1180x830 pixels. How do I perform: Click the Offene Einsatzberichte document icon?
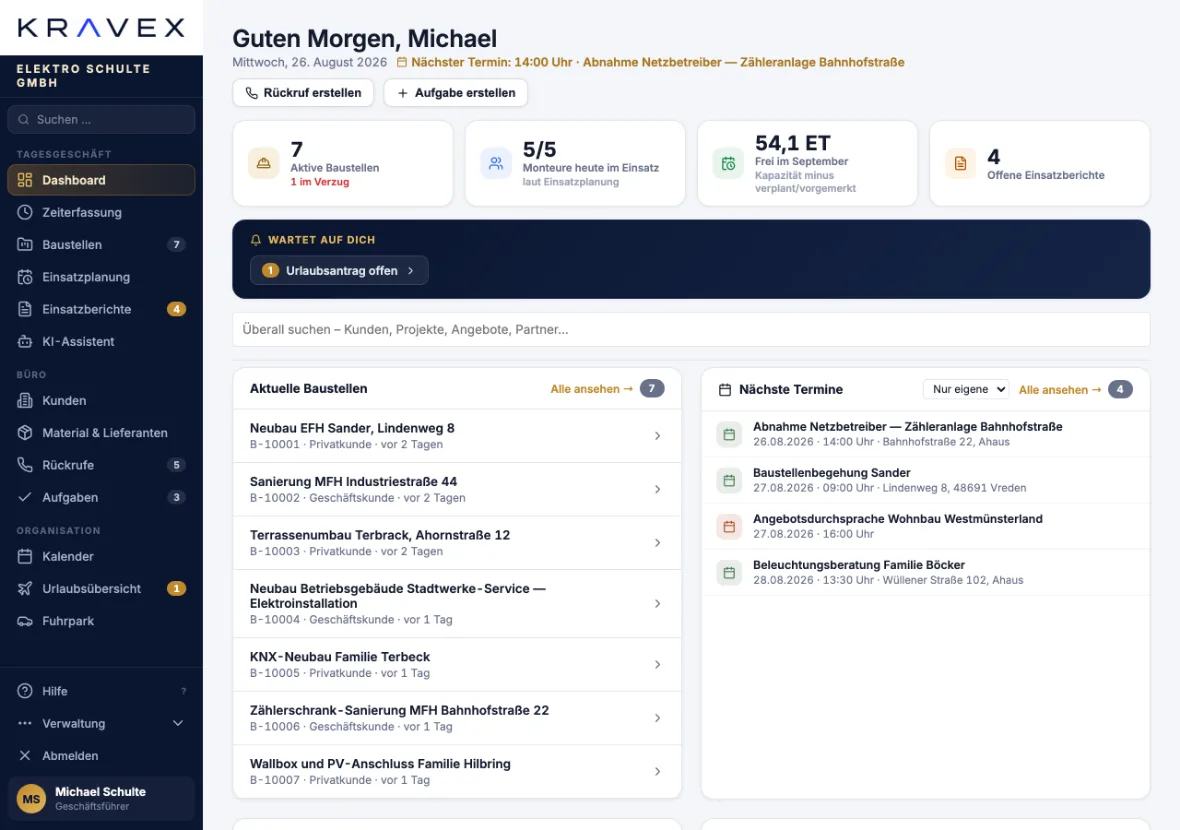960,163
